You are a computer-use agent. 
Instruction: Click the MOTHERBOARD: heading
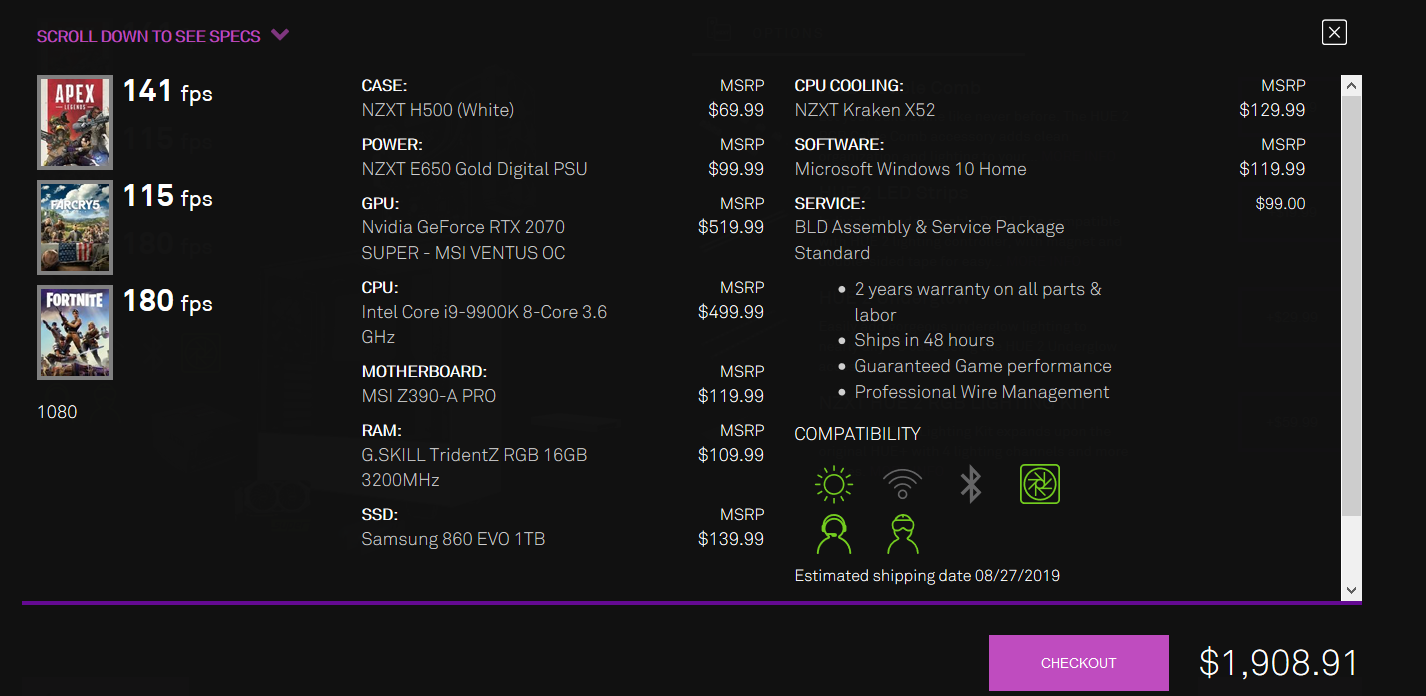(x=424, y=372)
